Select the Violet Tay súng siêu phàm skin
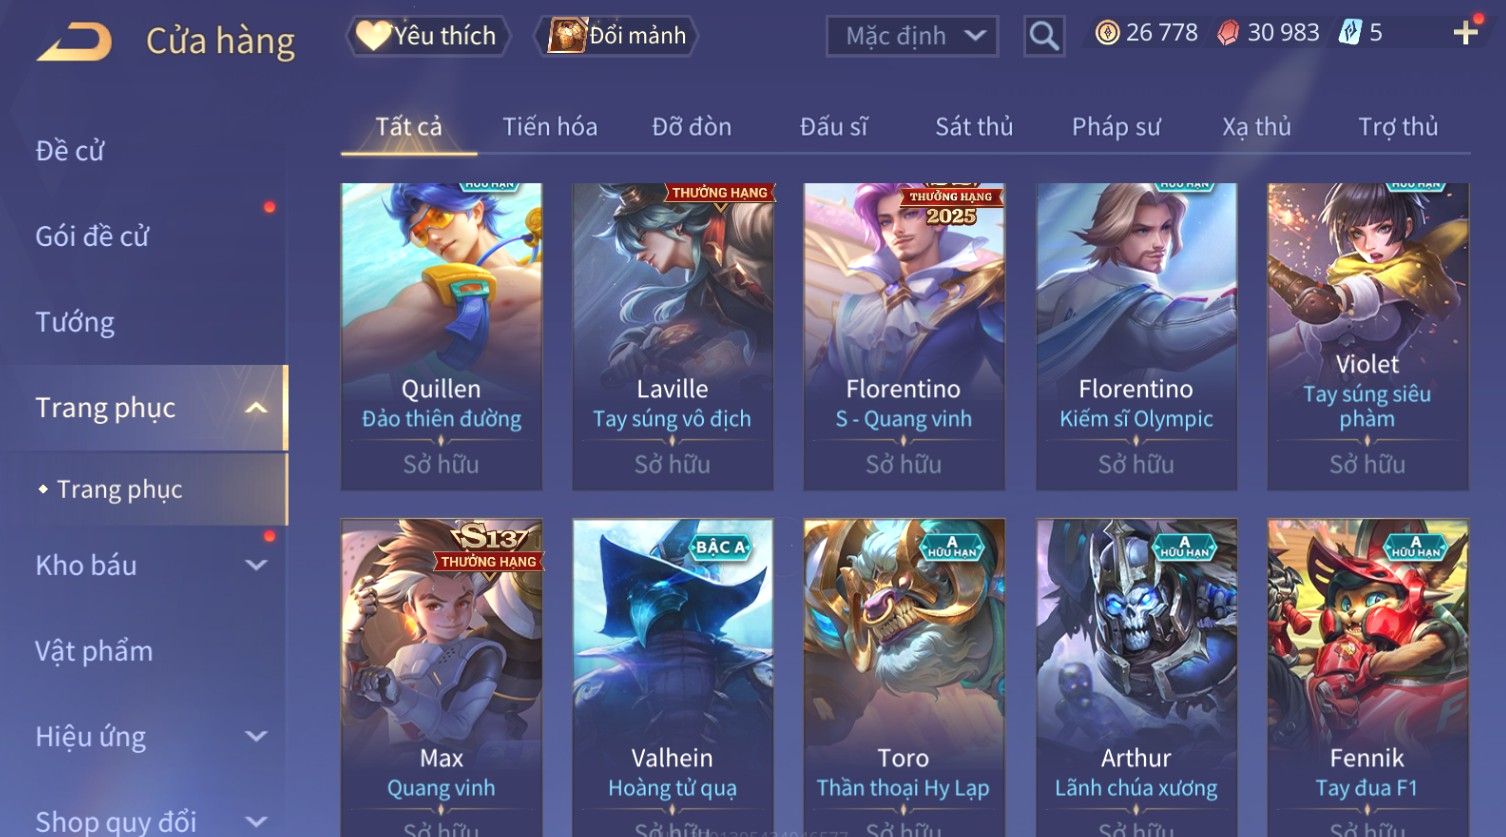 (x=1367, y=336)
